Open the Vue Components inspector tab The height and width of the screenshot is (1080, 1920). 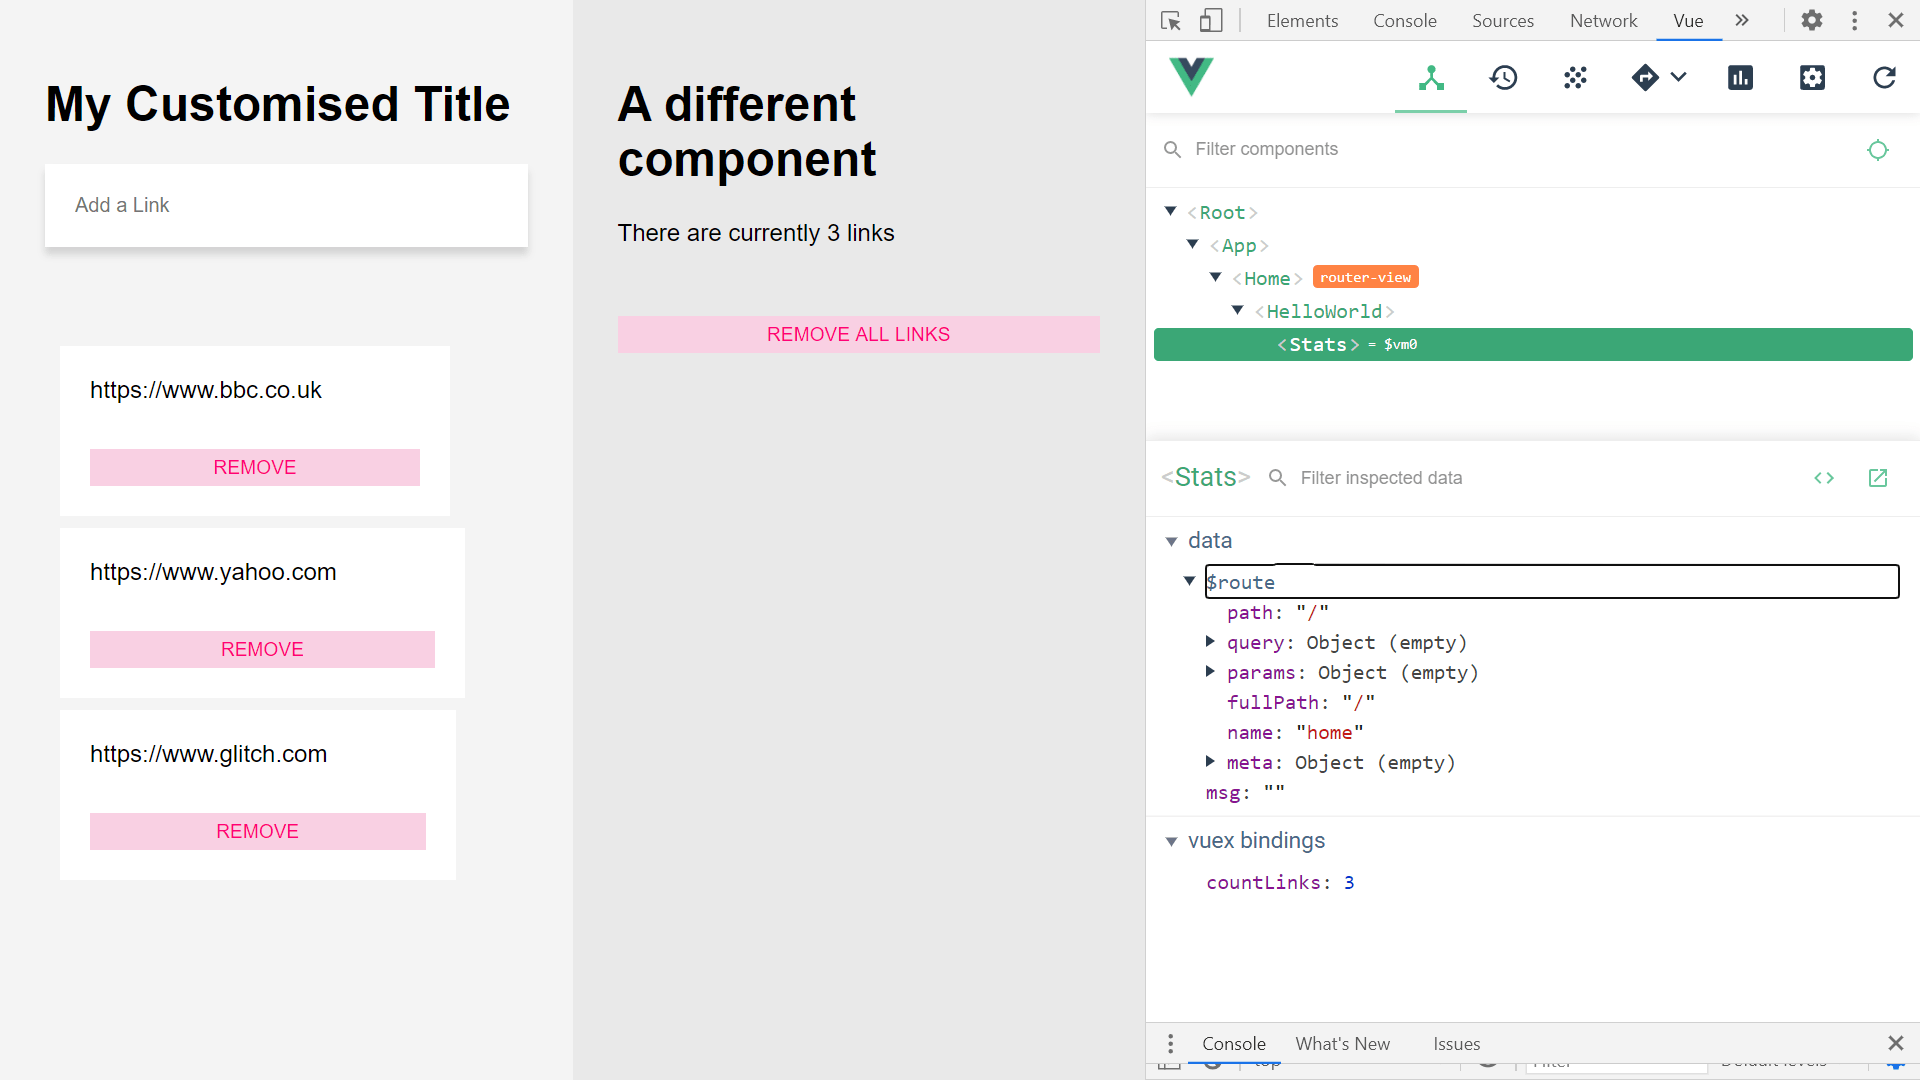point(1431,78)
